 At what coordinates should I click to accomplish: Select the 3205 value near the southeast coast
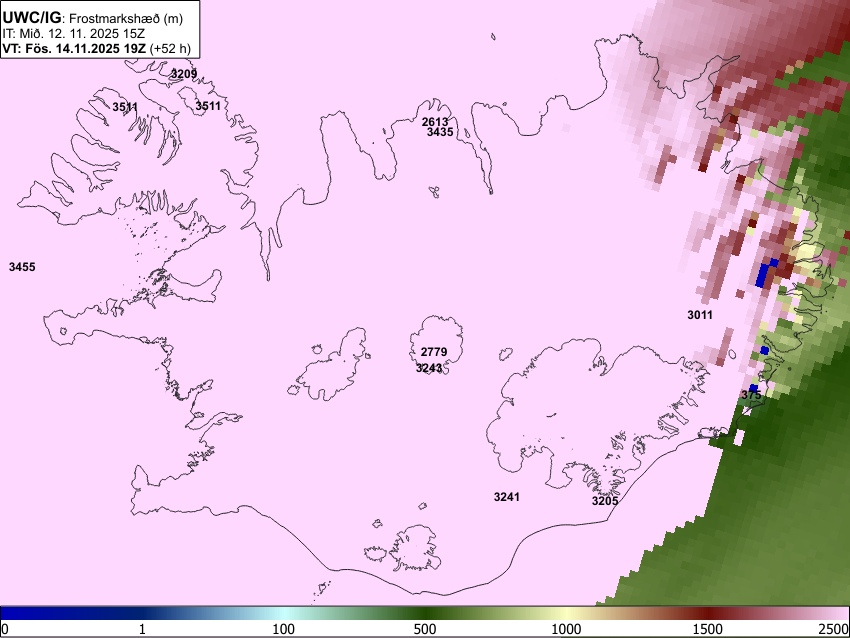click(x=605, y=501)
